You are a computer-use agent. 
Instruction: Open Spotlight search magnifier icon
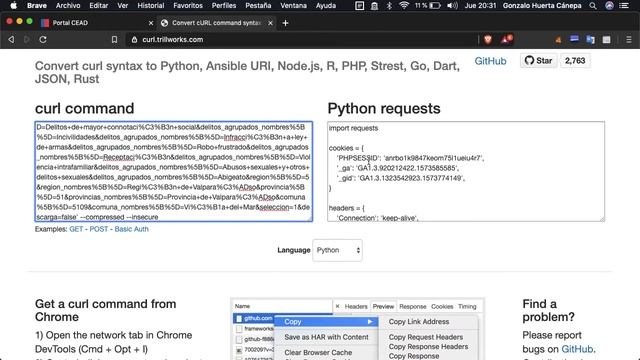point(593,6)
